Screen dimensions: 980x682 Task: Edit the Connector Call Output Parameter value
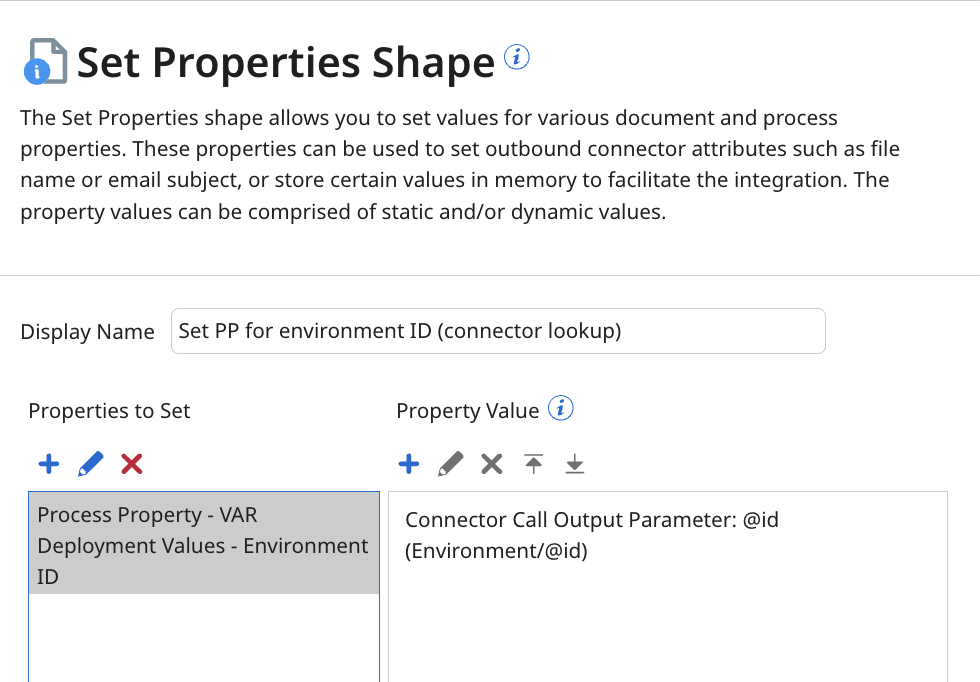pyautogui.click(x=450, y=463)
